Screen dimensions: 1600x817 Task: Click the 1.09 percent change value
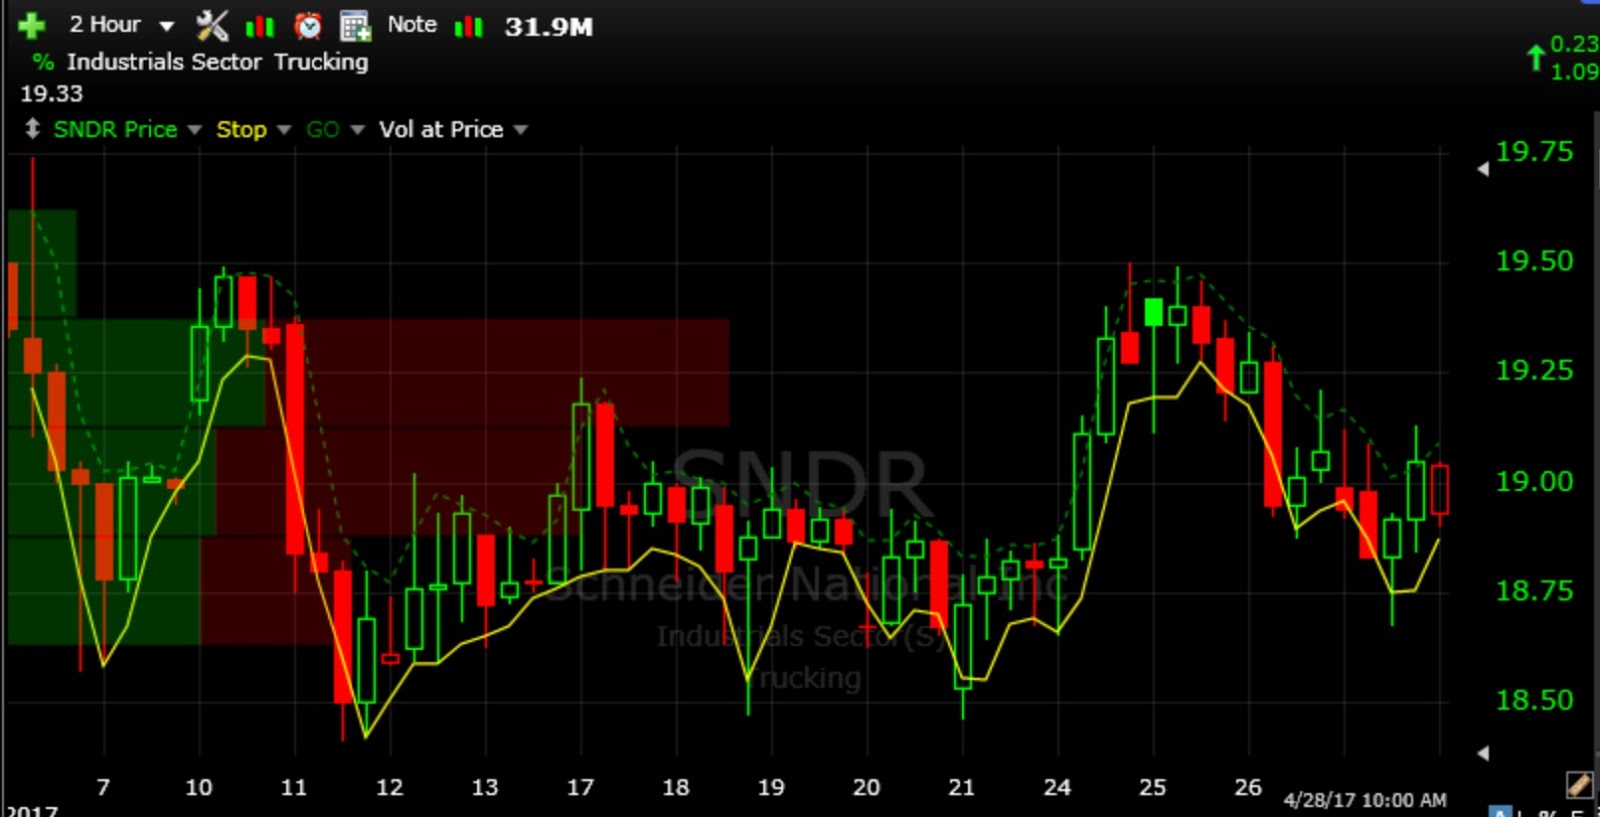coord(1574,72)
